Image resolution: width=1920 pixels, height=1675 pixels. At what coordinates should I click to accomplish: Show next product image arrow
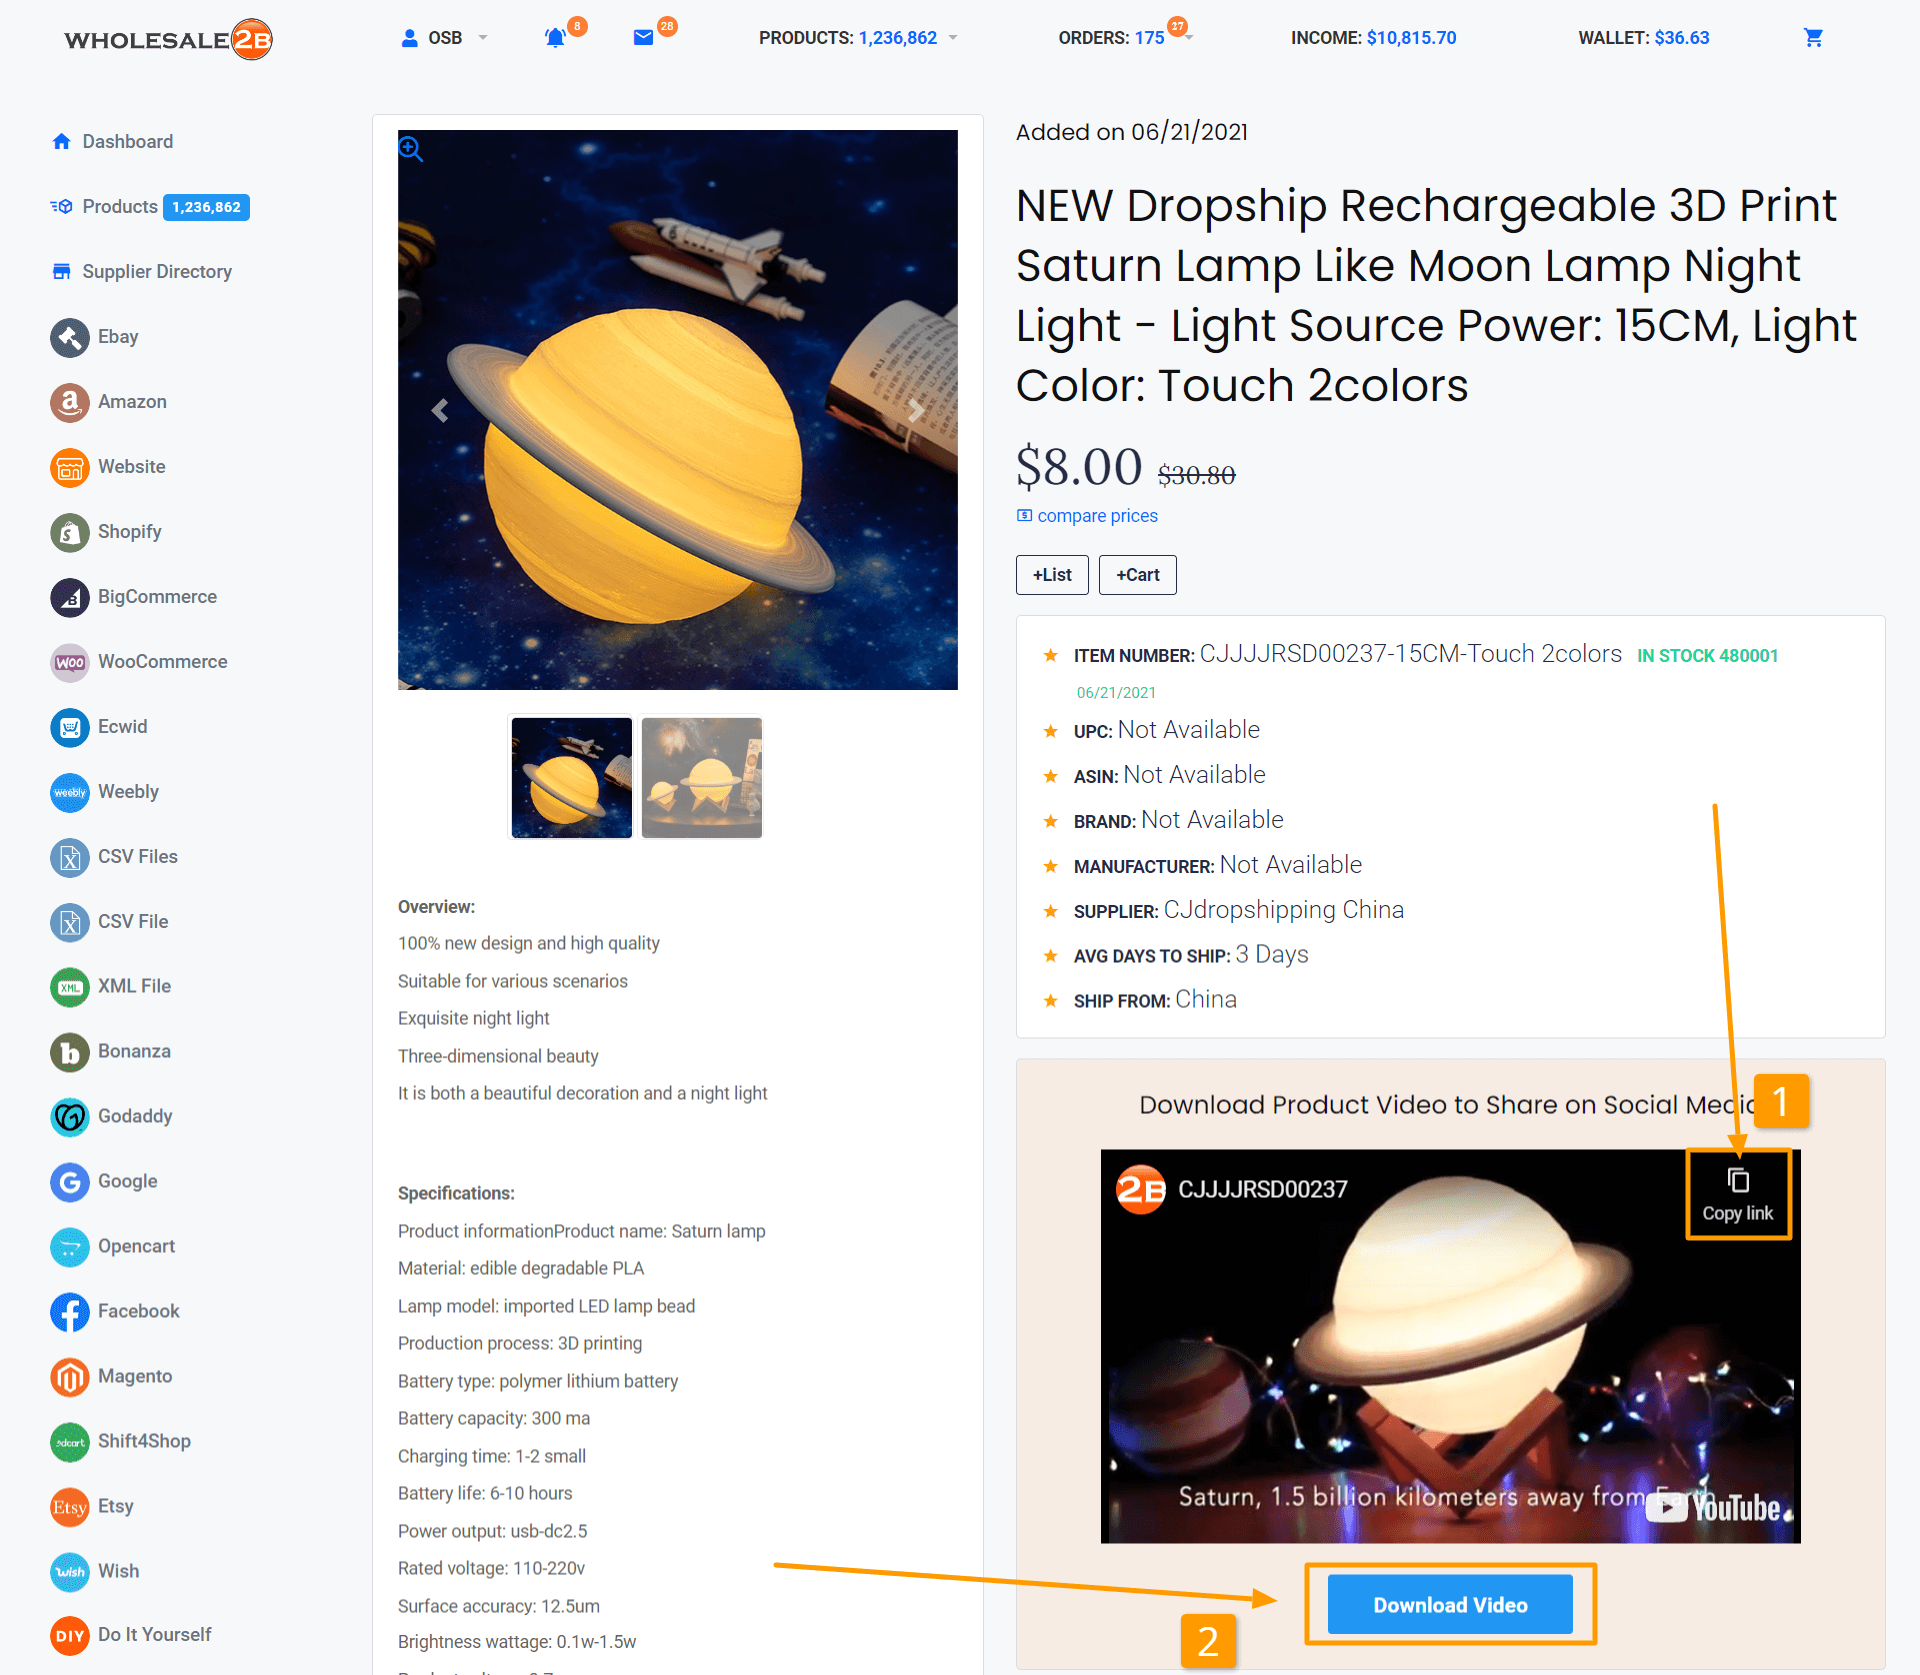point(916,410)
